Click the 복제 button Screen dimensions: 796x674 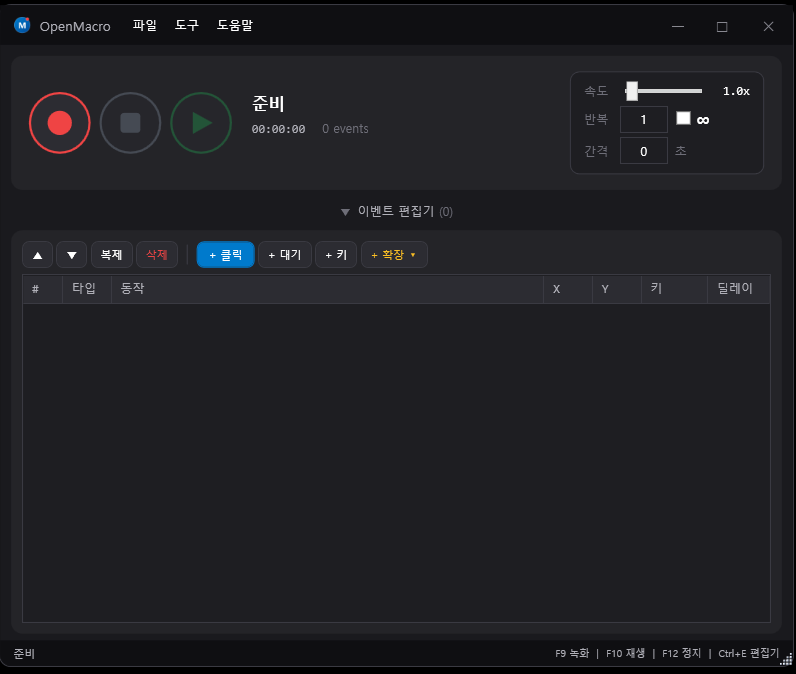pos(111,255)
